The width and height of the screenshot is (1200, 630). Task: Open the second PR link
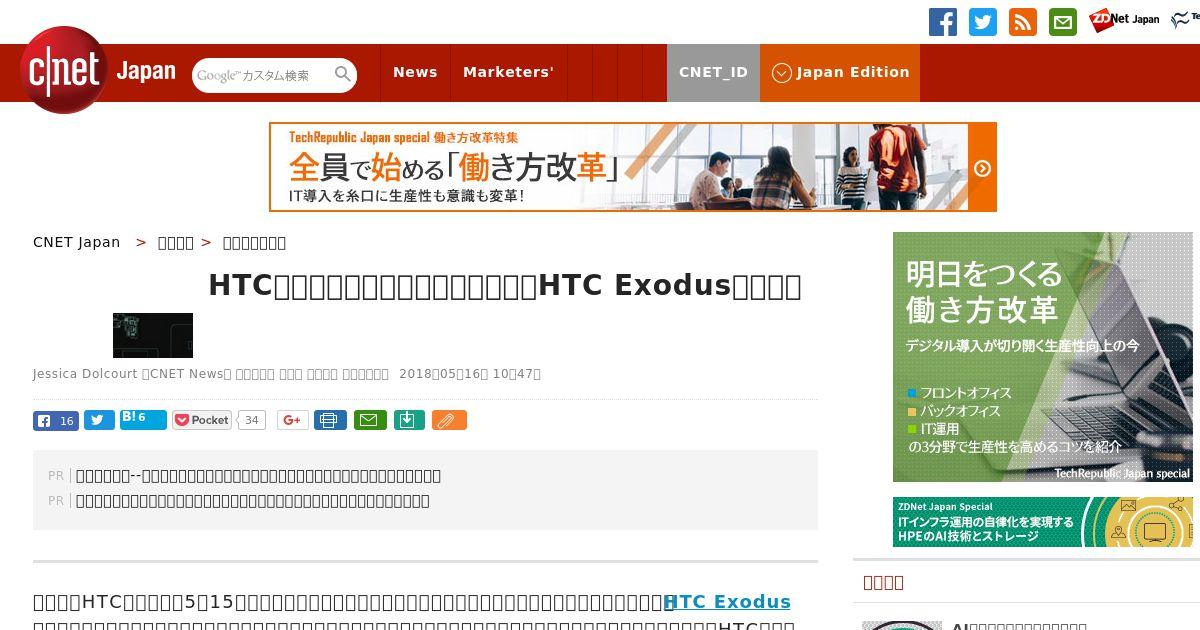click(253, 501)
